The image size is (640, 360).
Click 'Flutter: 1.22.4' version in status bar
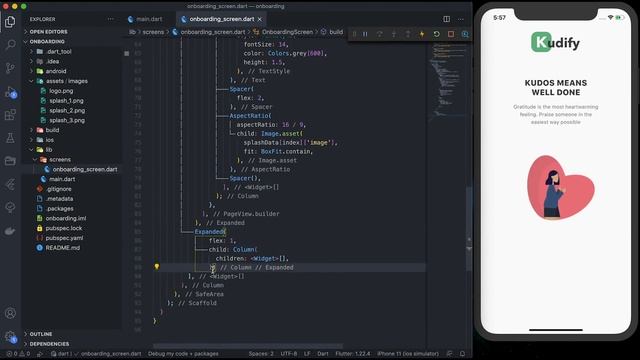pos(353,353)
